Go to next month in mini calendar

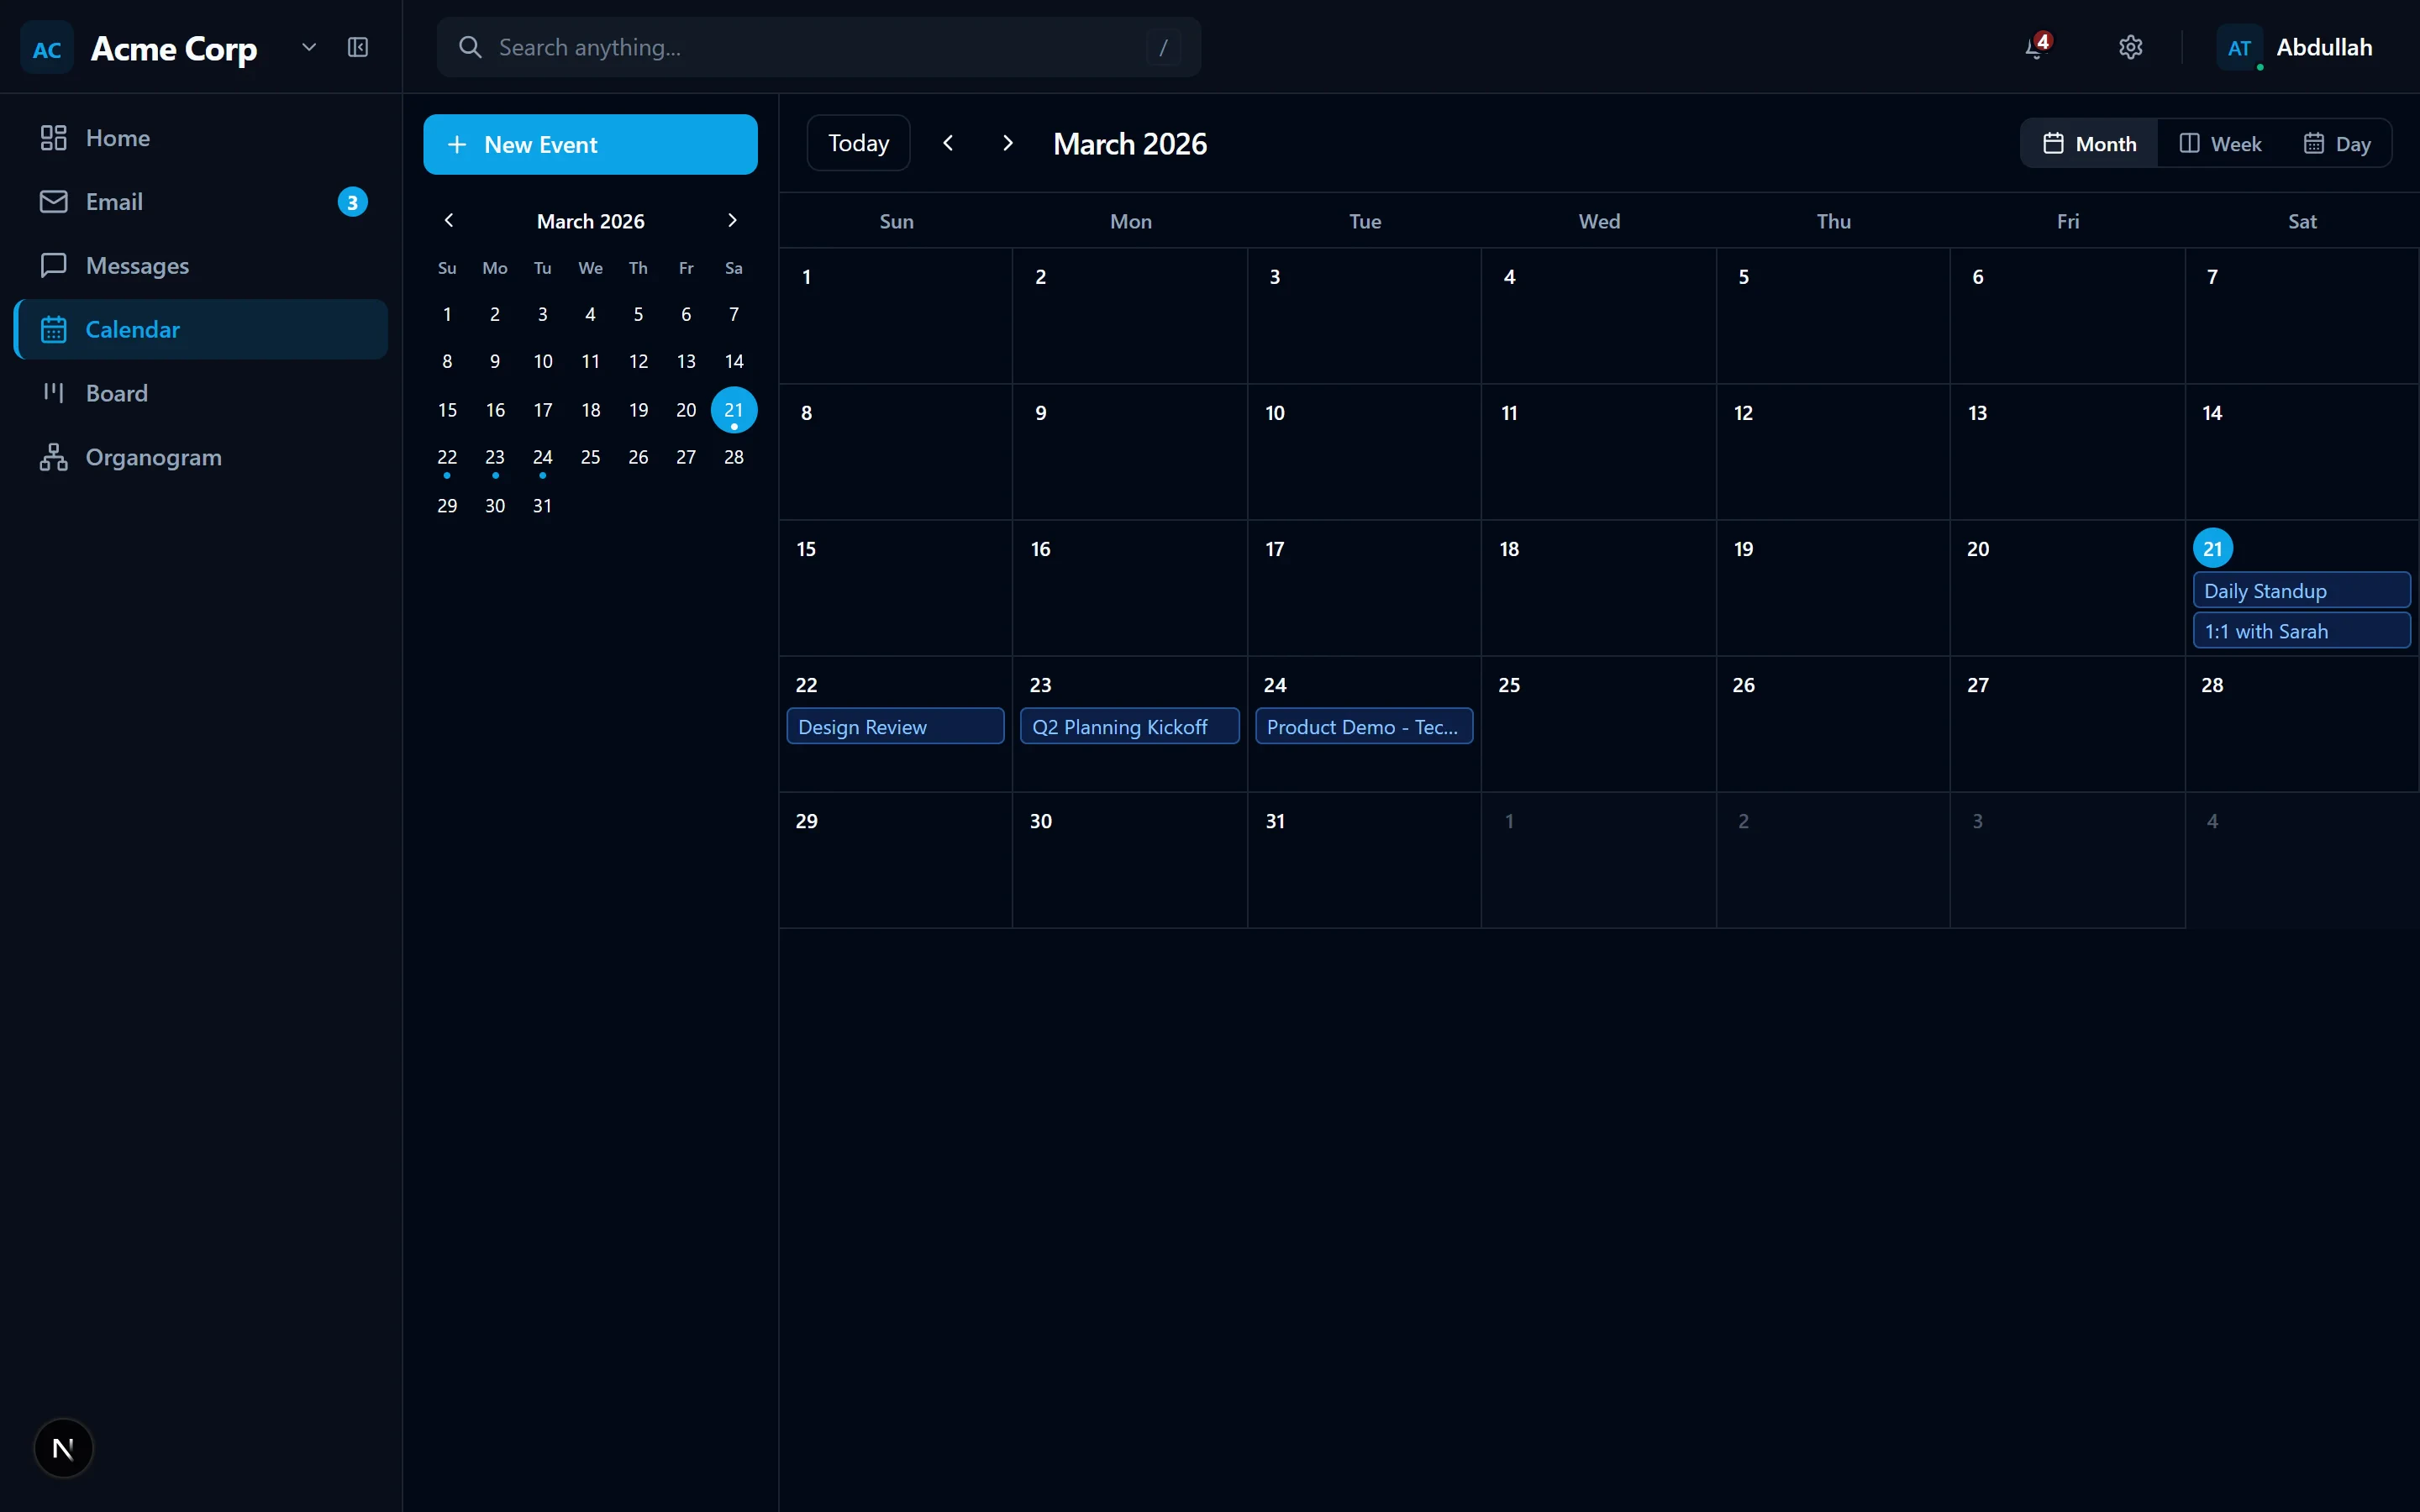[x=732, y=220]
